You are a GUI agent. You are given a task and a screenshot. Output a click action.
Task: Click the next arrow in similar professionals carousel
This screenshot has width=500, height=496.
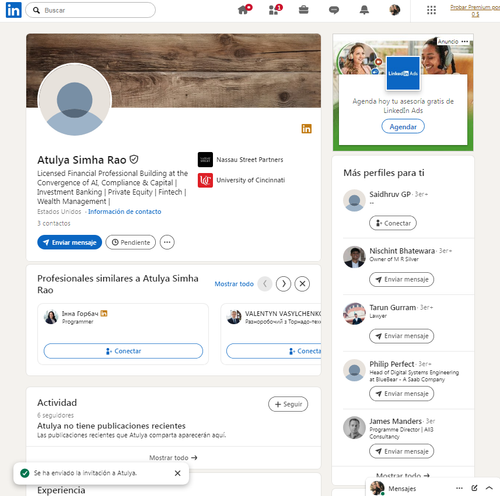coord(283,284)
